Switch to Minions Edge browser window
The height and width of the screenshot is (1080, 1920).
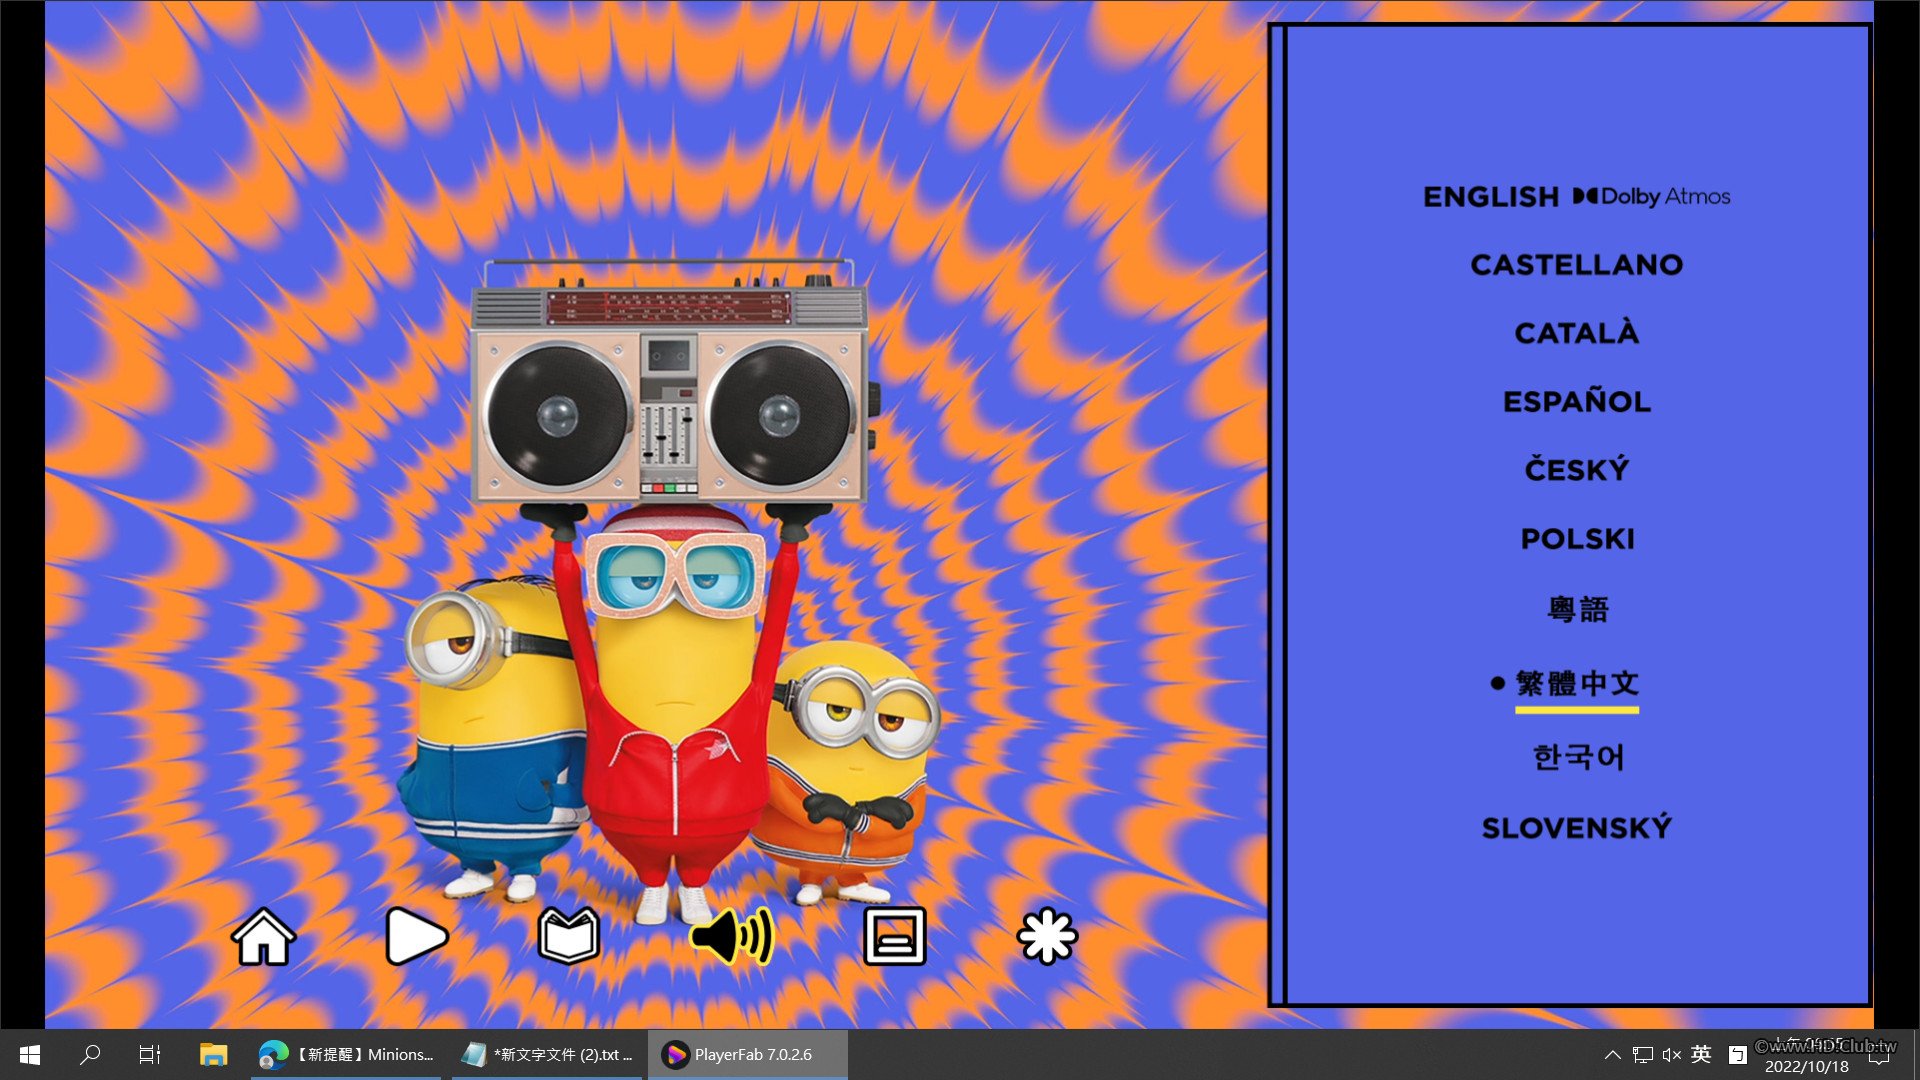347,1054
